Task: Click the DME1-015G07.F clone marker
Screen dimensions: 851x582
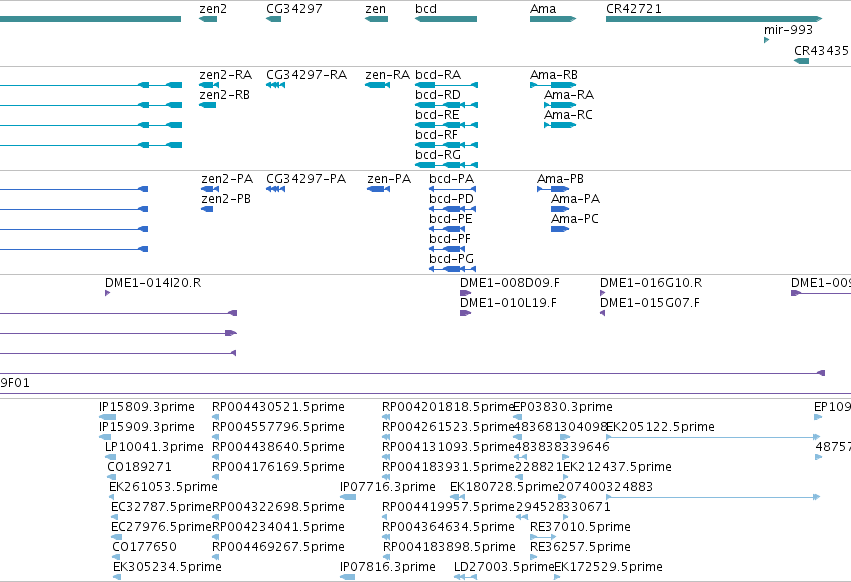Action: point(602,313)
